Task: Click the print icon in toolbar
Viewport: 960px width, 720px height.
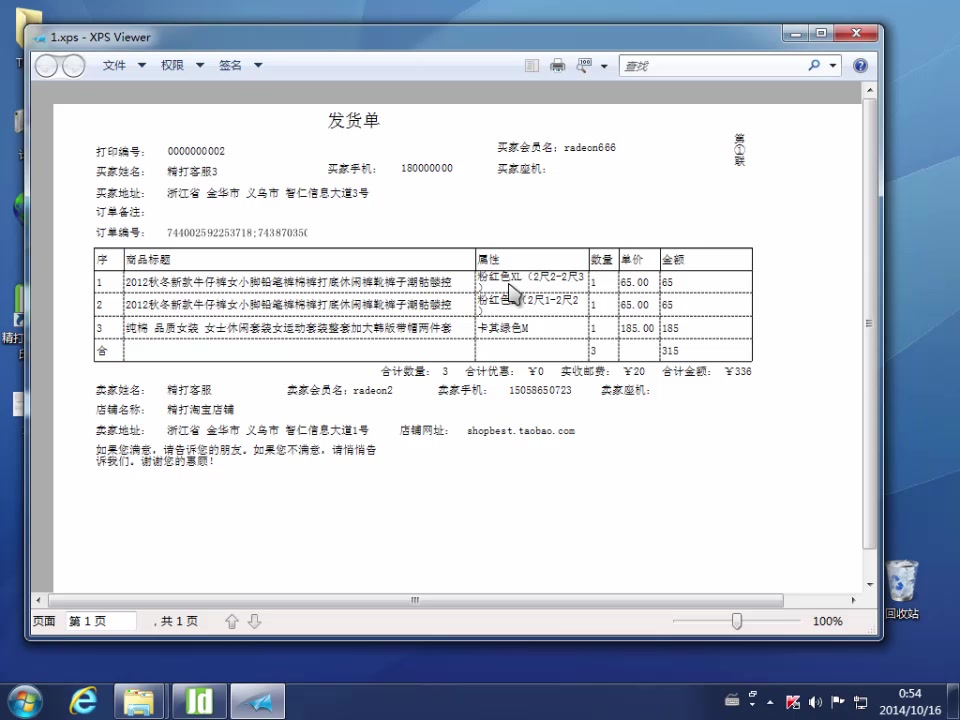Action: [558, 66]
